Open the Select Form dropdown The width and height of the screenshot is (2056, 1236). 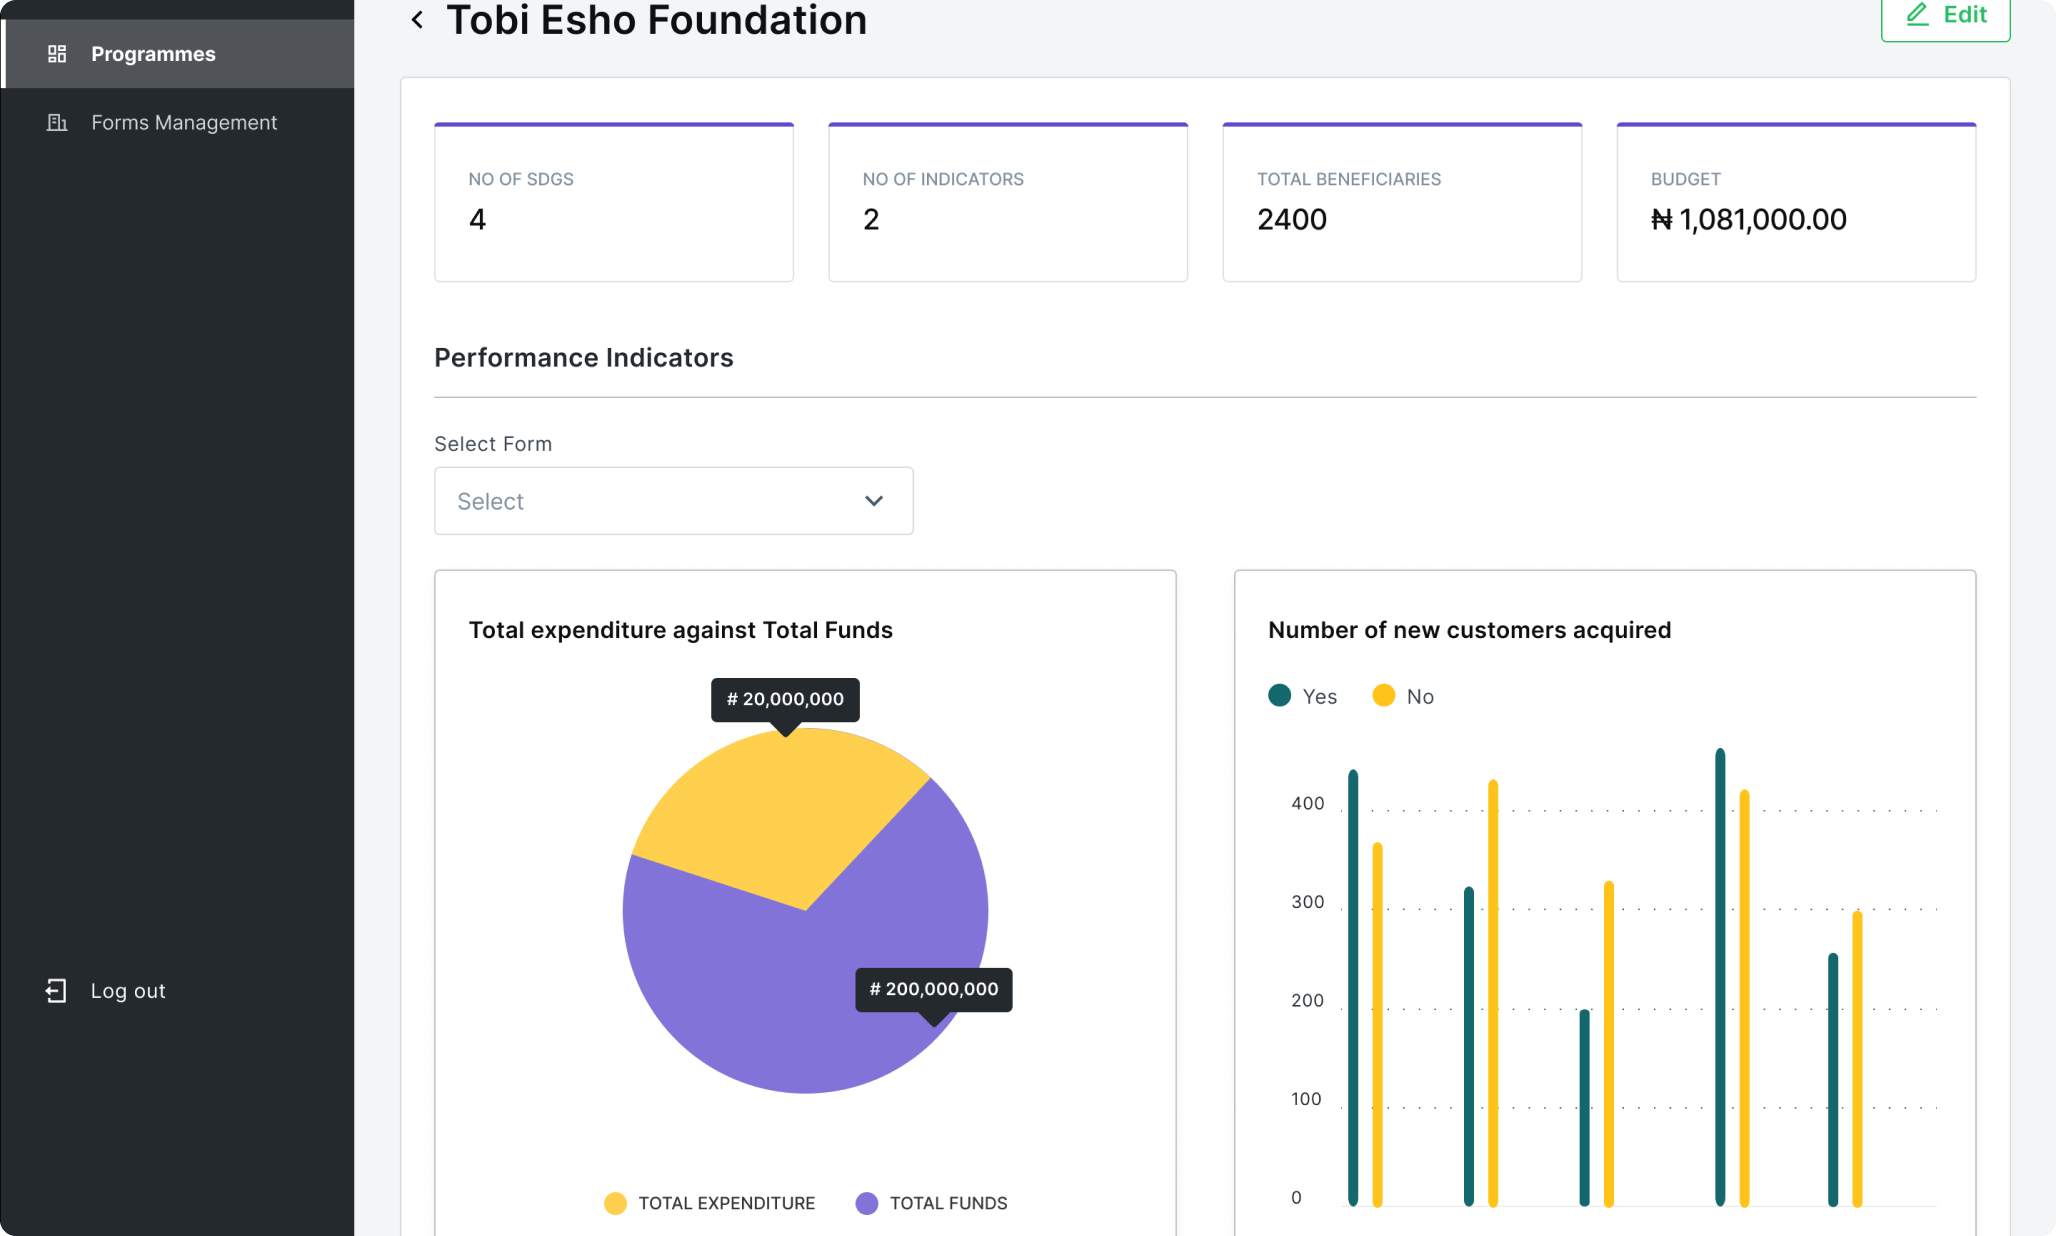(673, 501)
